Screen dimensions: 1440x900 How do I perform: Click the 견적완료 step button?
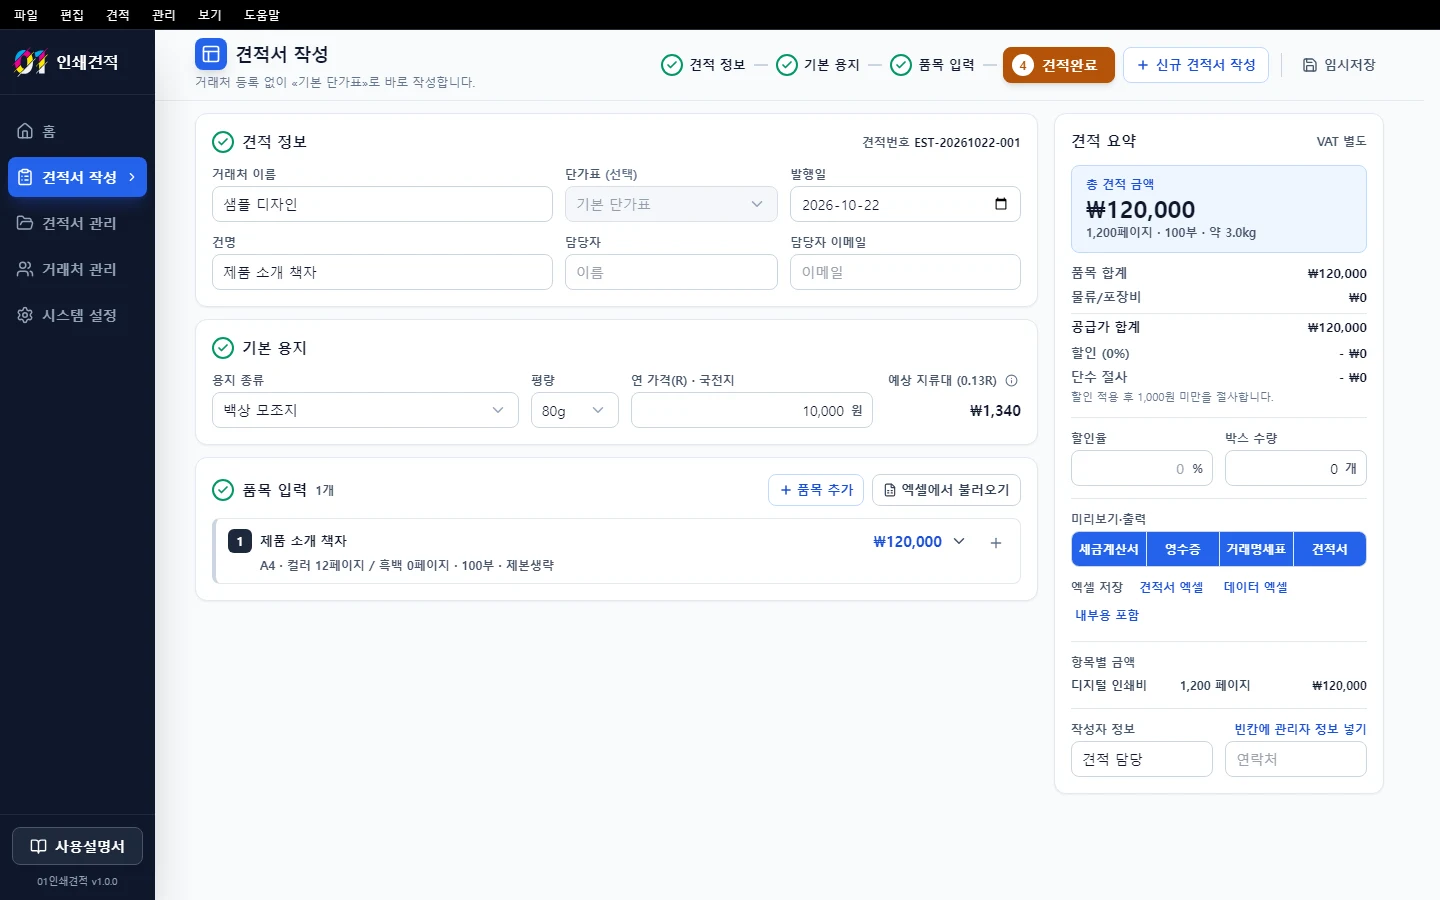[1059, 65]
